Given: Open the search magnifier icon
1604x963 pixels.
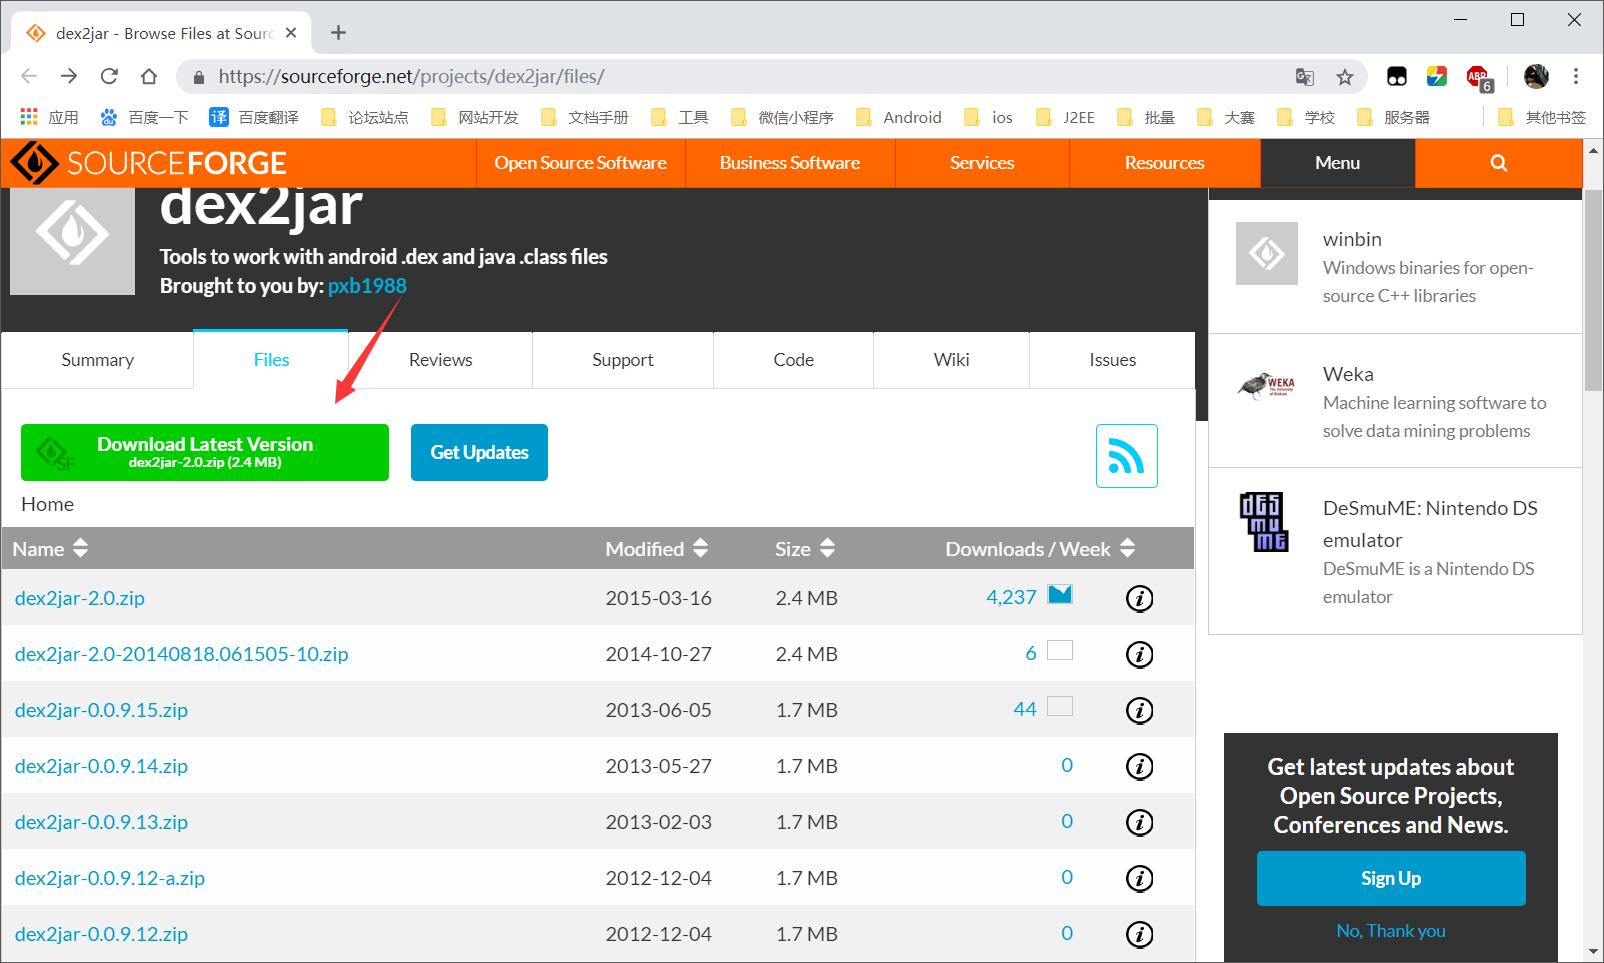Looking at the screenshot, I should 1498,163.
